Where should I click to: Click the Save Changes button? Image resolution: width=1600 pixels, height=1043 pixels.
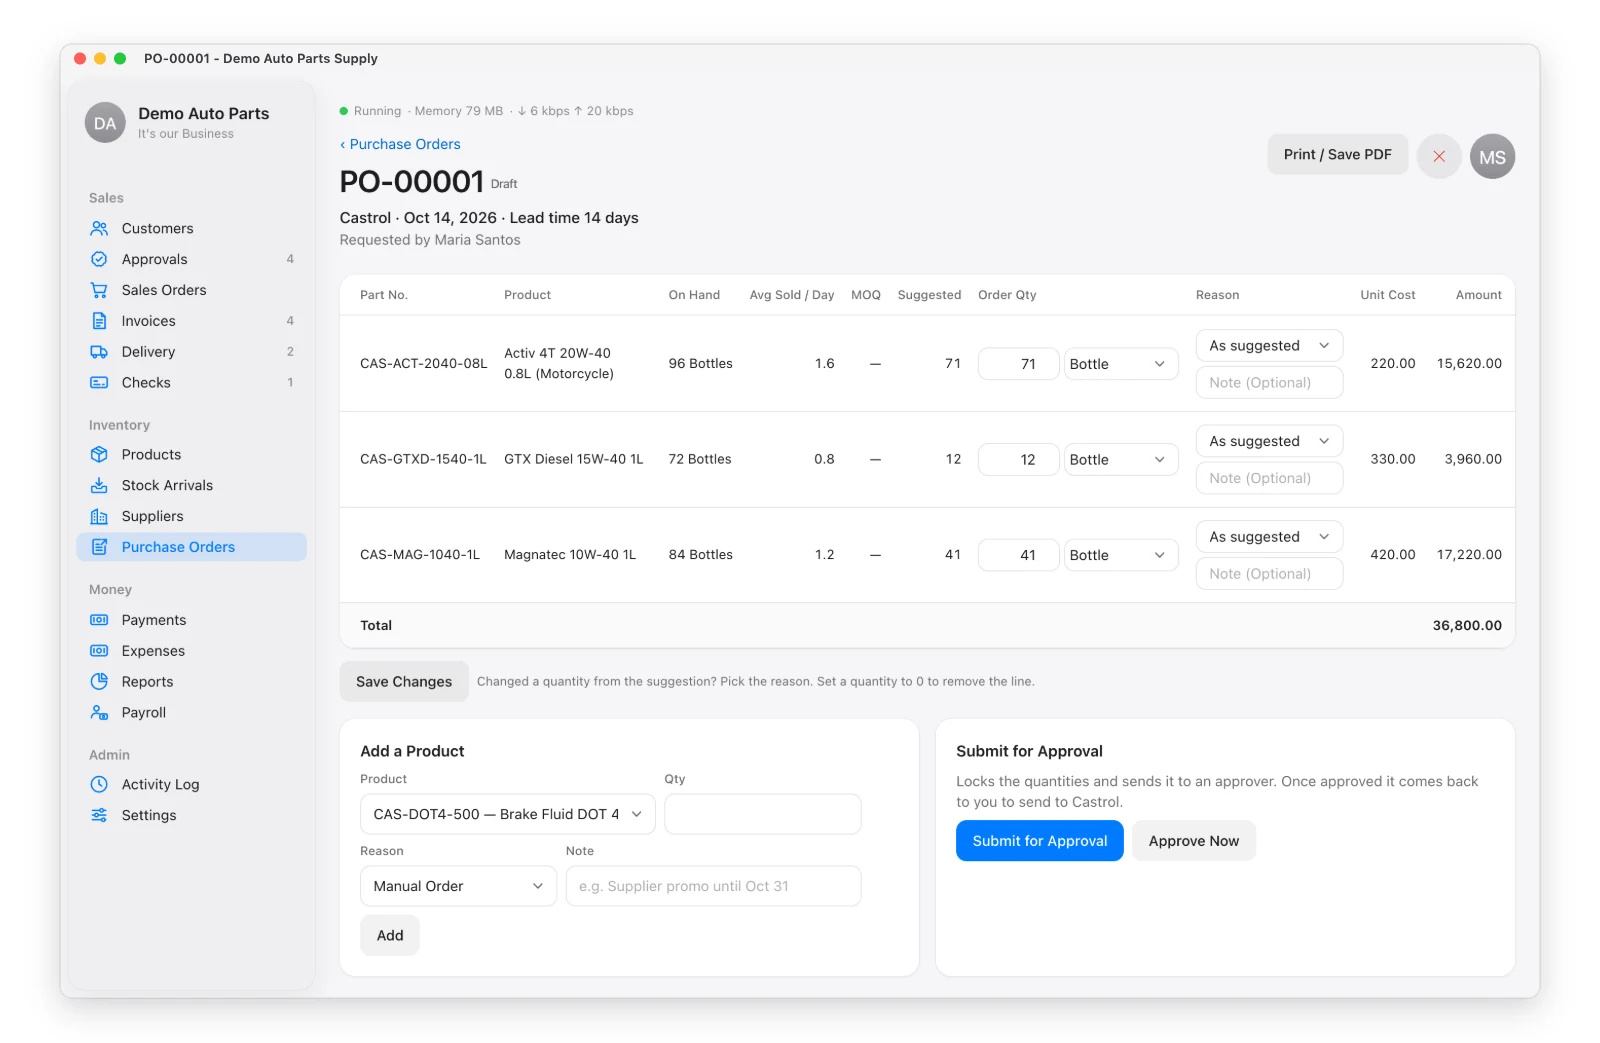[x=404, y=682]
